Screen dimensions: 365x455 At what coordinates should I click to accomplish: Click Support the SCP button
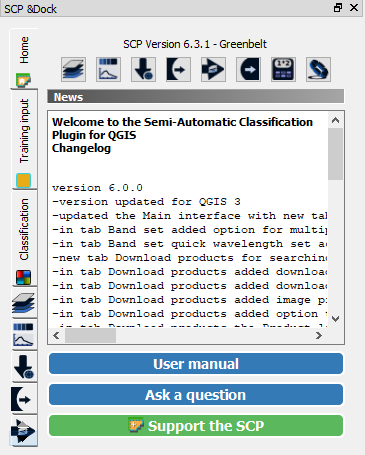(x=196, y=426)
